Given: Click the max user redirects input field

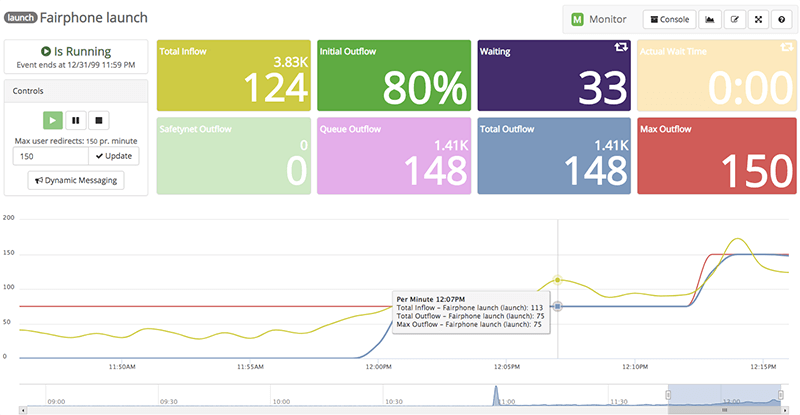Looking at the screenshot, I should click(50, 156).
